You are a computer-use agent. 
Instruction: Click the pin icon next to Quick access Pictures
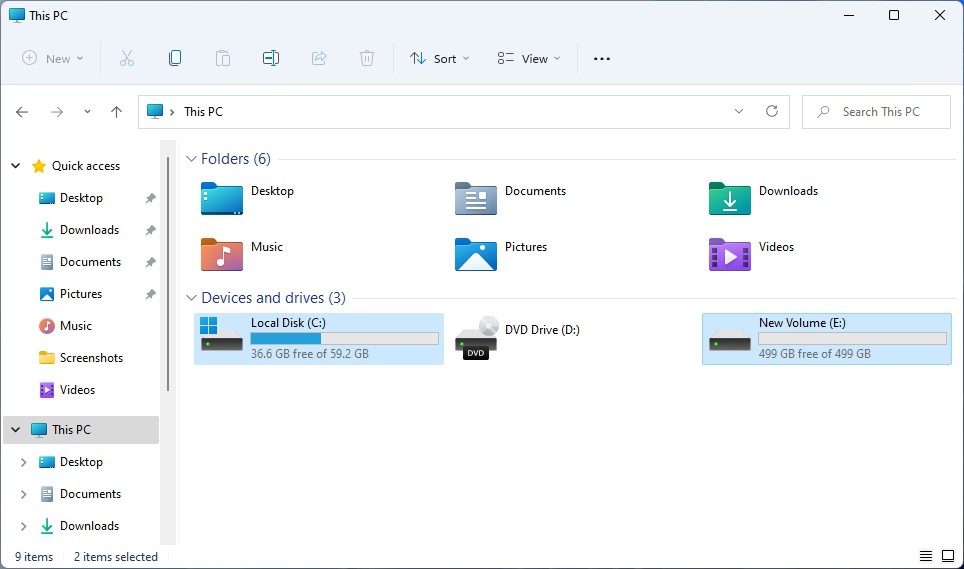(151, 294)
